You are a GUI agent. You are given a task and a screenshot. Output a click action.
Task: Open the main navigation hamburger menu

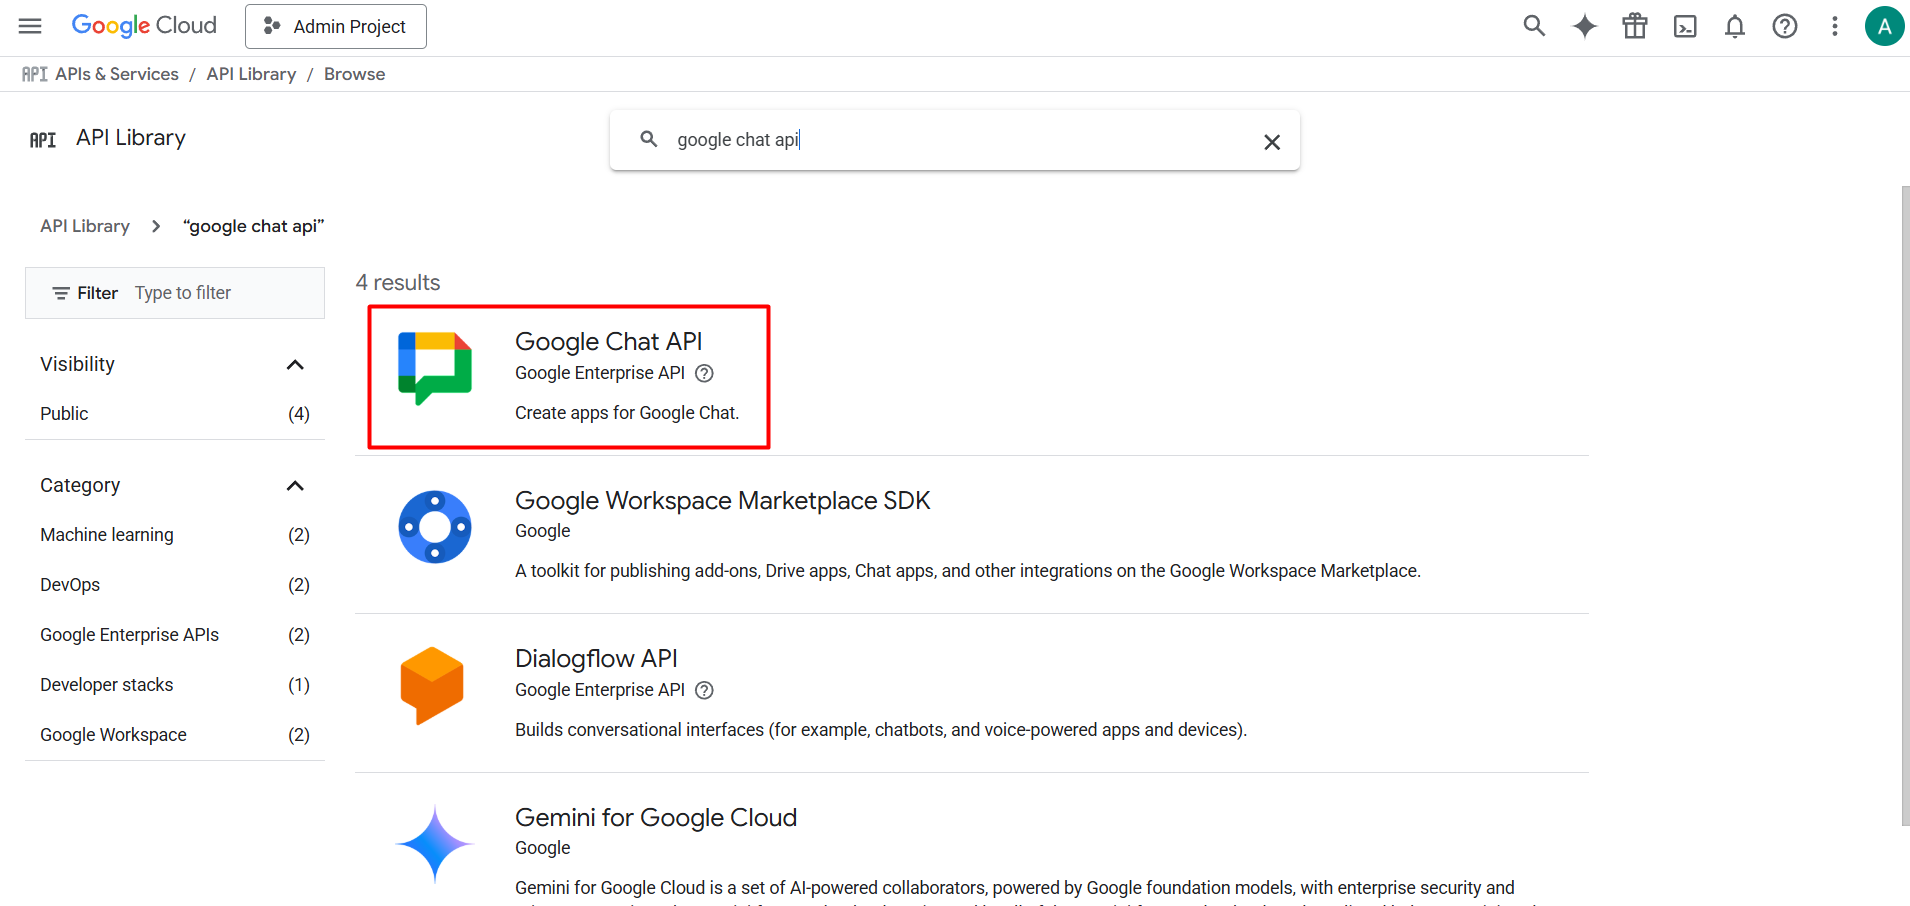[30, 26]
